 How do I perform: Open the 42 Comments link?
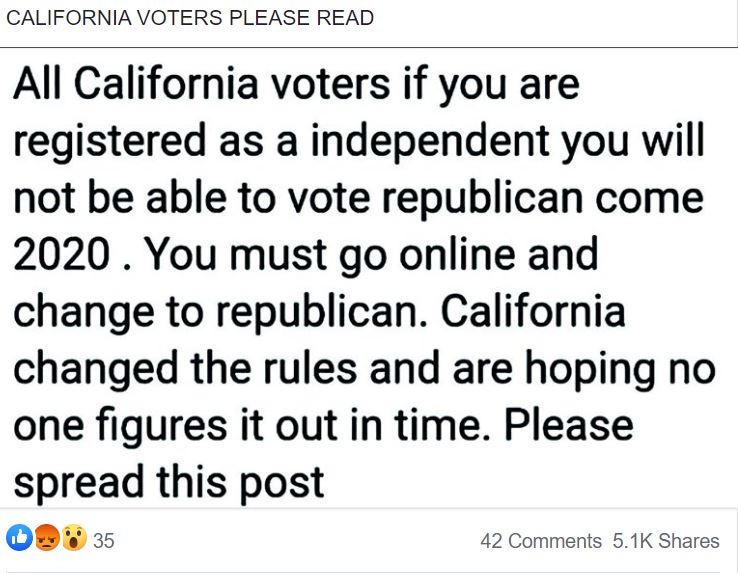pyautogui.click(x=541, y=541)
